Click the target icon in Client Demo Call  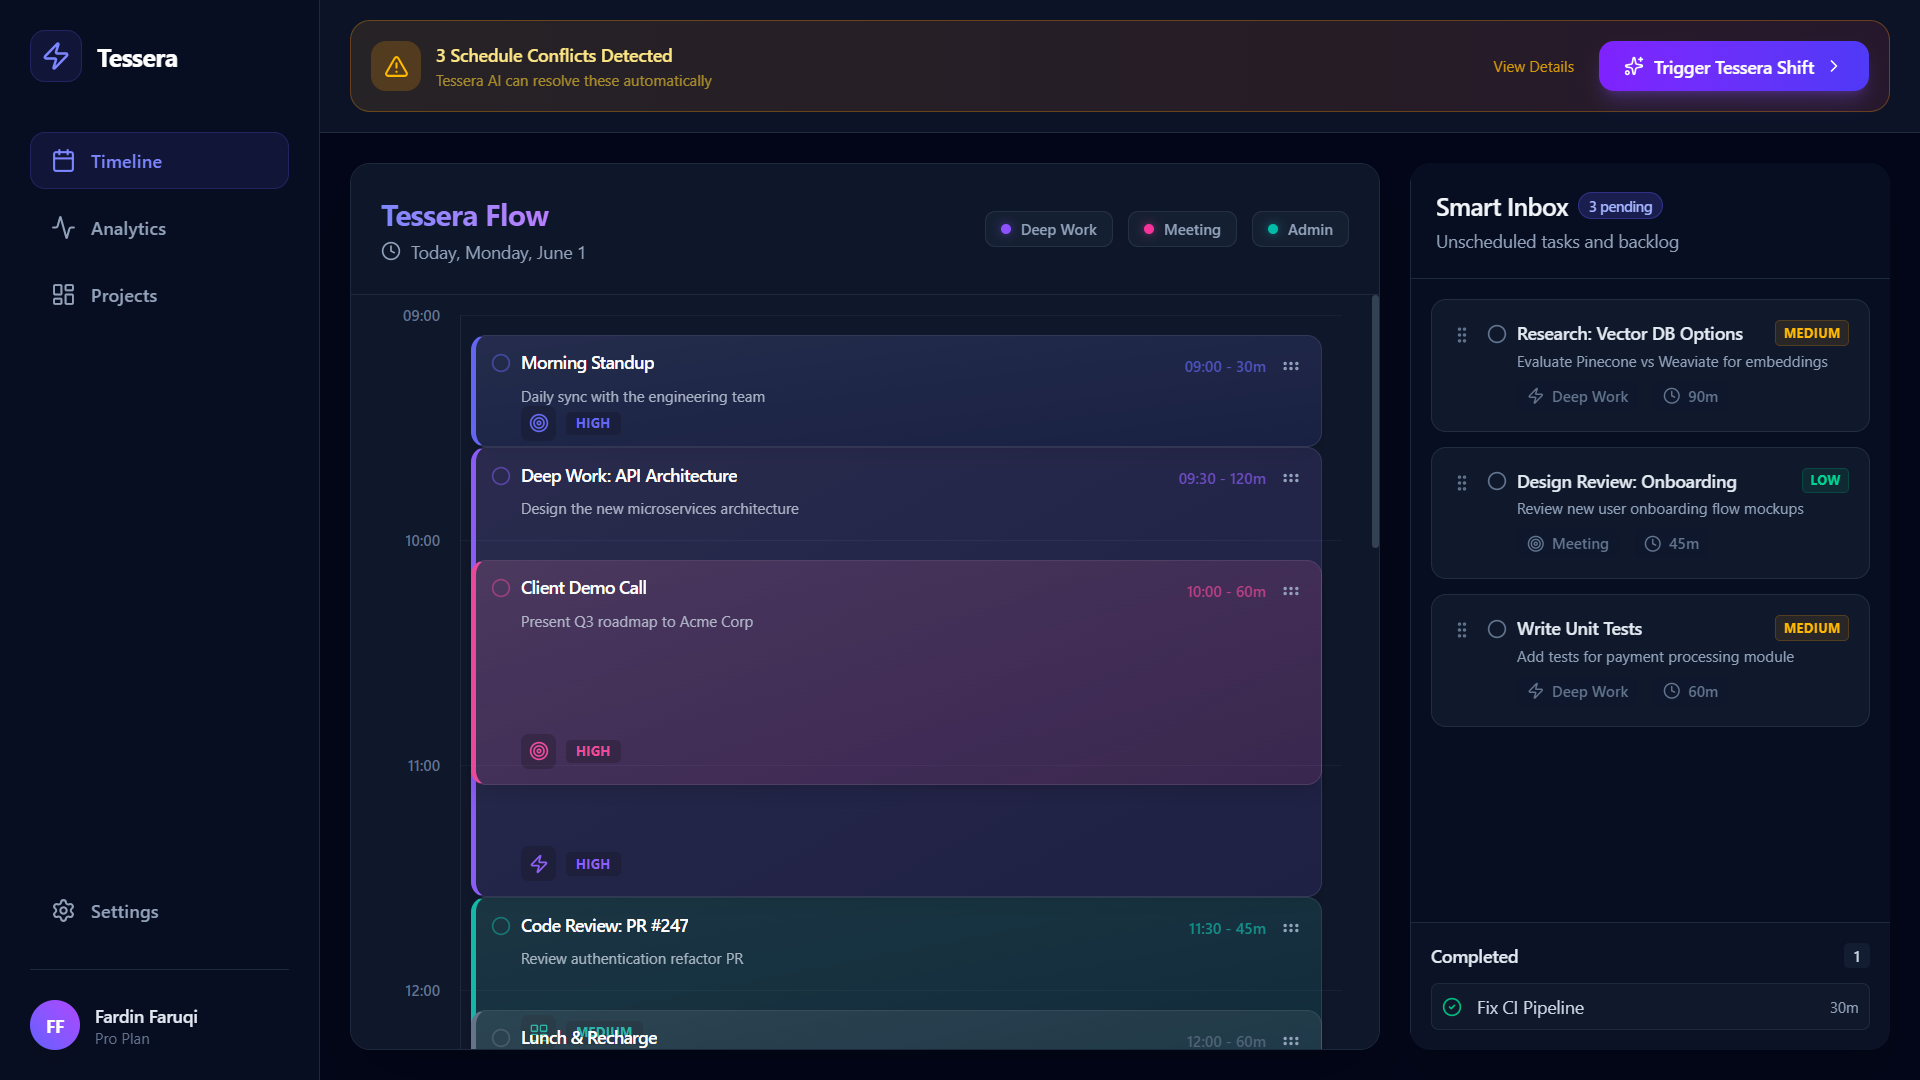coord(538,751)
